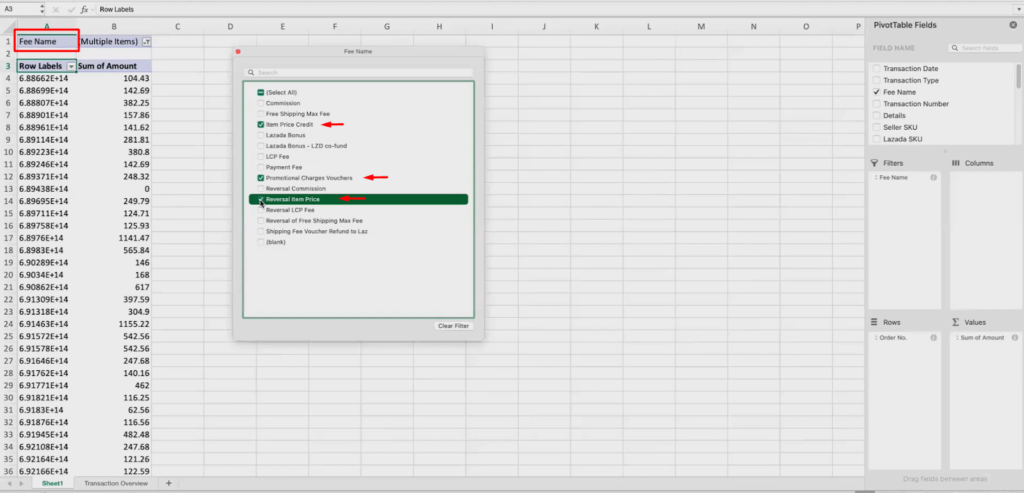Close the Fee Name filter popup
The image size is (1024, 493).
point(238,50)
